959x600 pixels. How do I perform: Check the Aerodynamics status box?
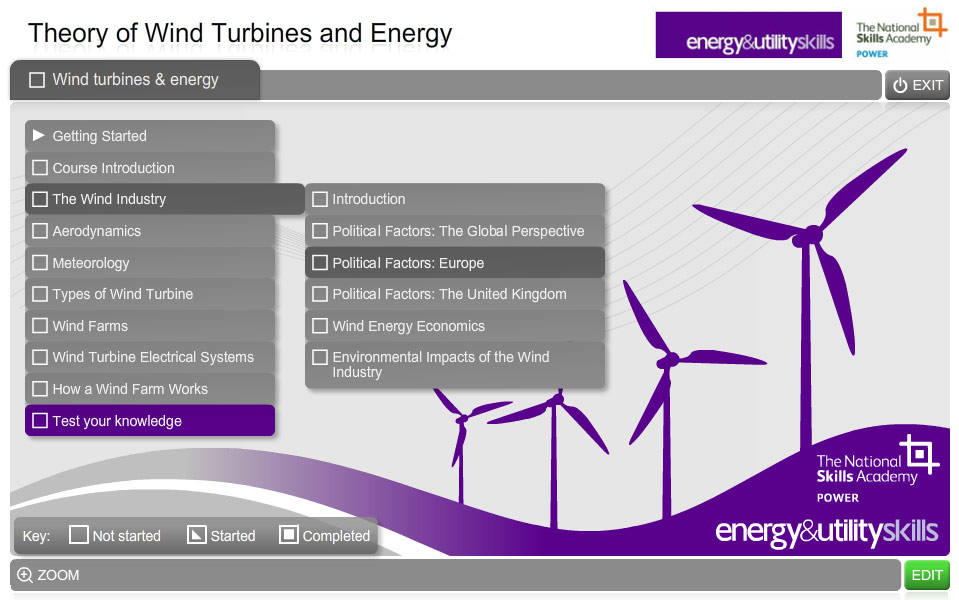coord(40,231)
